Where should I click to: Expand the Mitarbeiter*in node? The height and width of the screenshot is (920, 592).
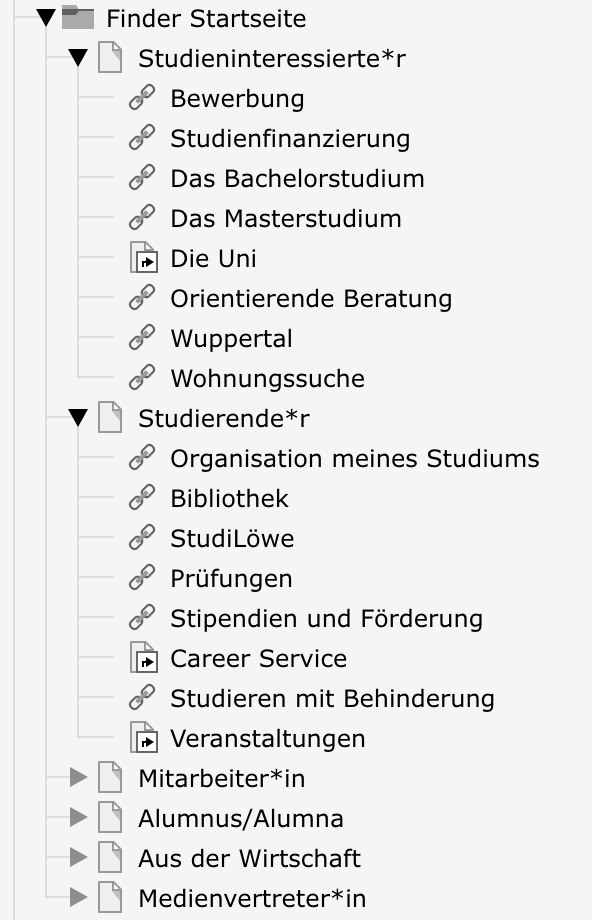[x=78, y=777]
